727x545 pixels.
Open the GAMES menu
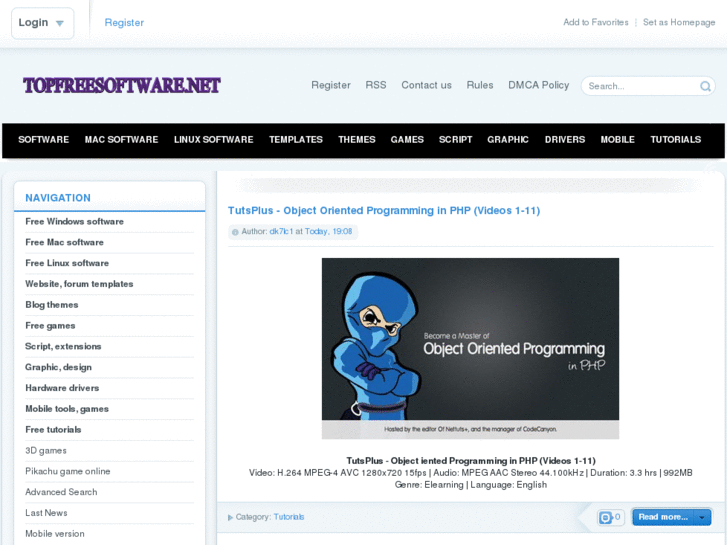click(x=407, y=140)
